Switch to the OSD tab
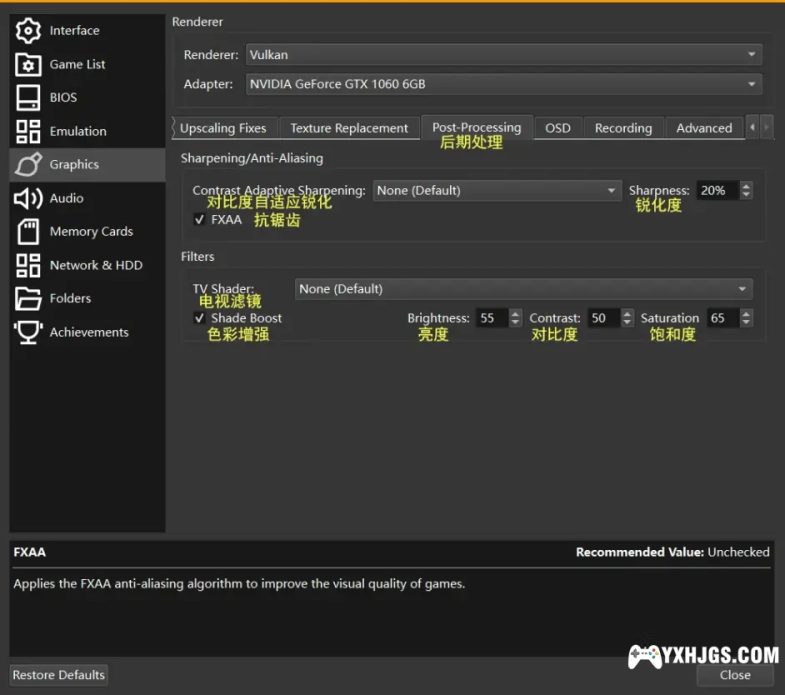 tap(557, 128)
